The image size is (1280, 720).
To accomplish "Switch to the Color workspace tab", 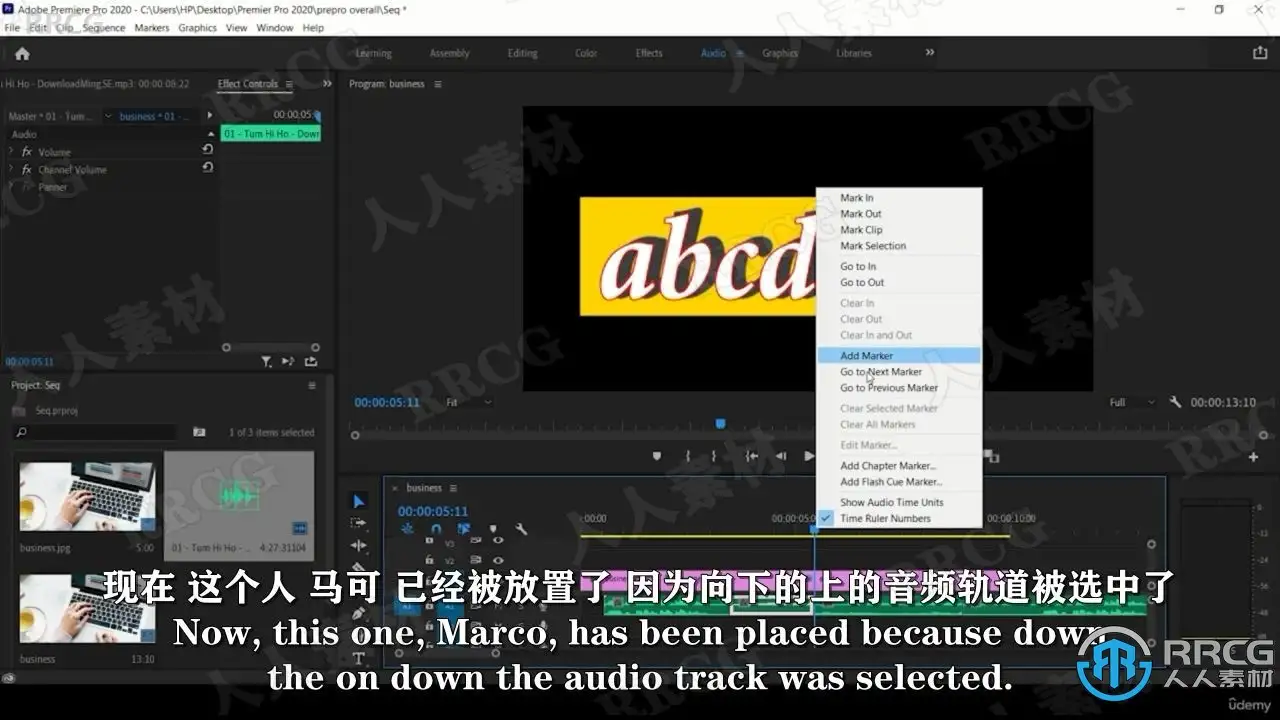I will pyautogui.click(x=586, y=53).
